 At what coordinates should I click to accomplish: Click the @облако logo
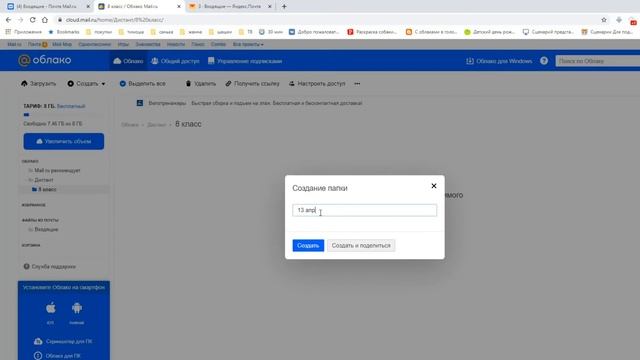pyautogui.click(x=45, y=60)
